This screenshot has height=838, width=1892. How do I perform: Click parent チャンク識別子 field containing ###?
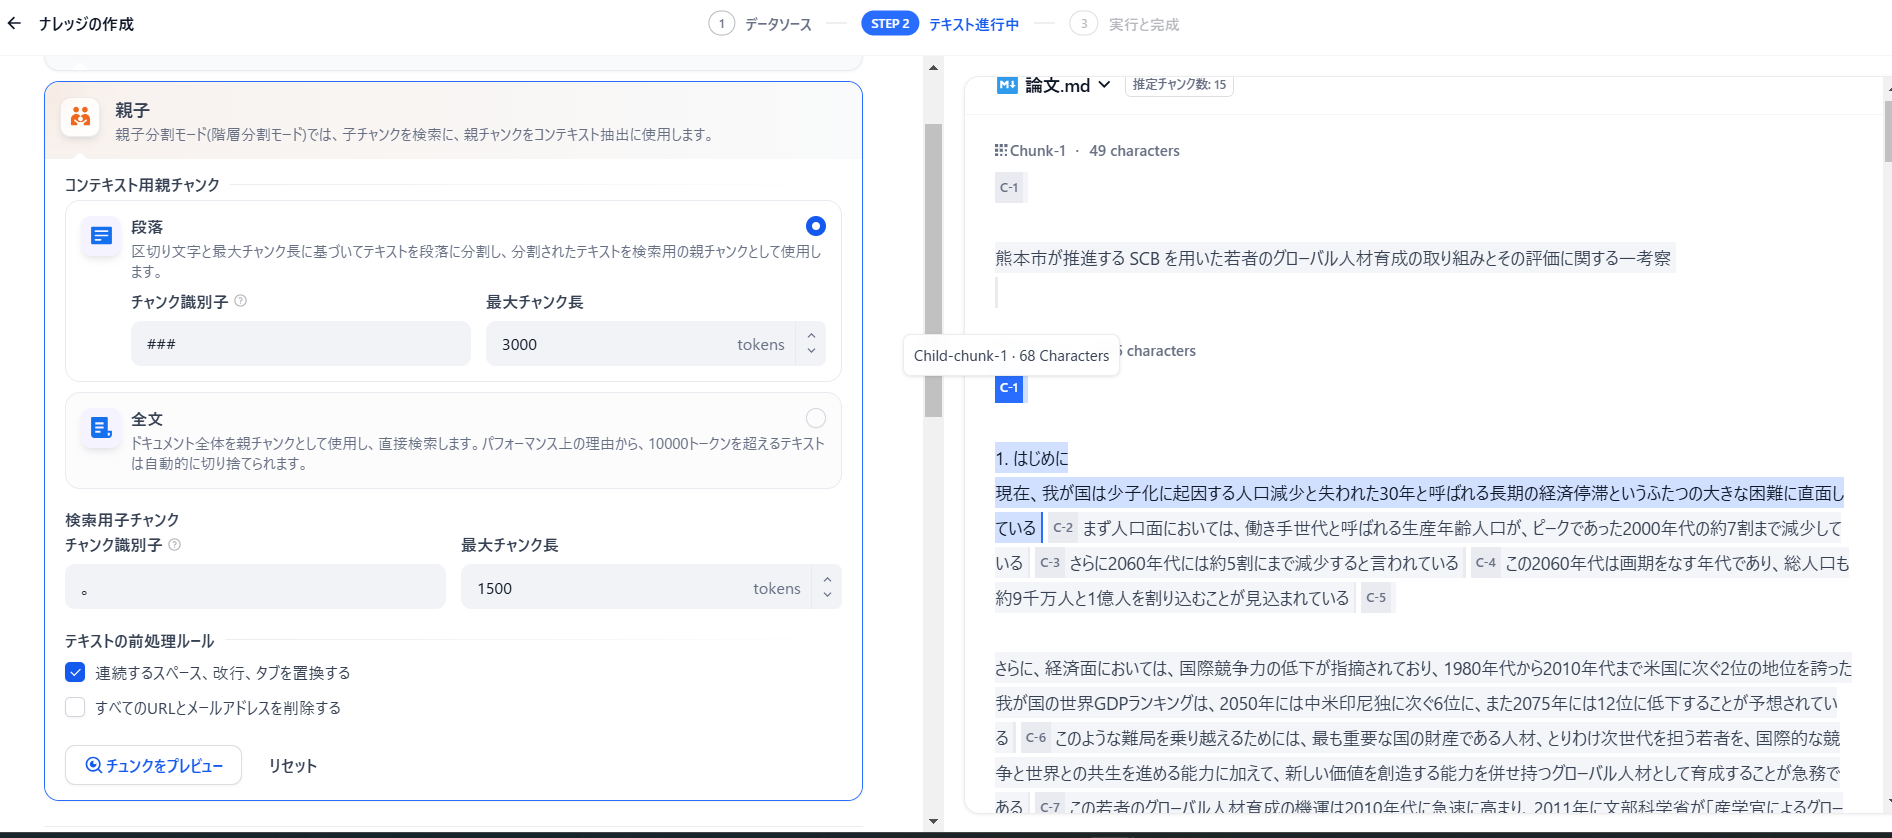pyautogui.click(x=301, y=344)
